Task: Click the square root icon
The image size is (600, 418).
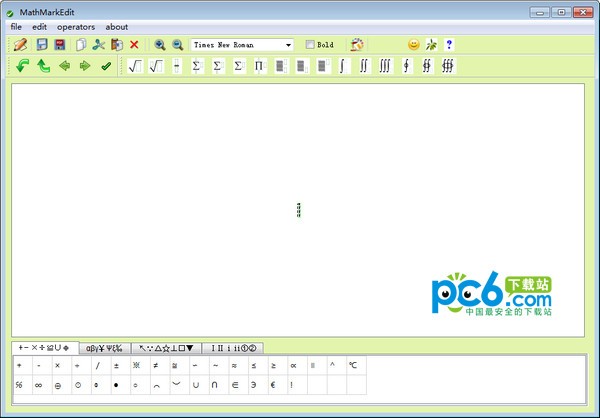Action: click(x=135, y=66)
